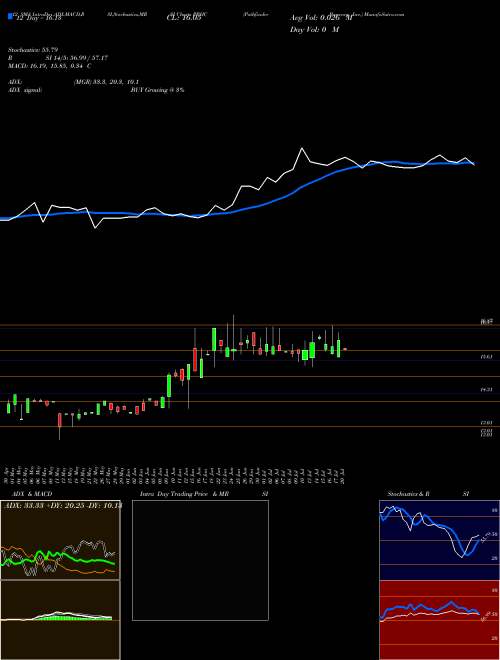The image size is (500, 660).
Task: Click the (MGR) 33.3, 20.3, 10.1 values
Action: [106, 82]
